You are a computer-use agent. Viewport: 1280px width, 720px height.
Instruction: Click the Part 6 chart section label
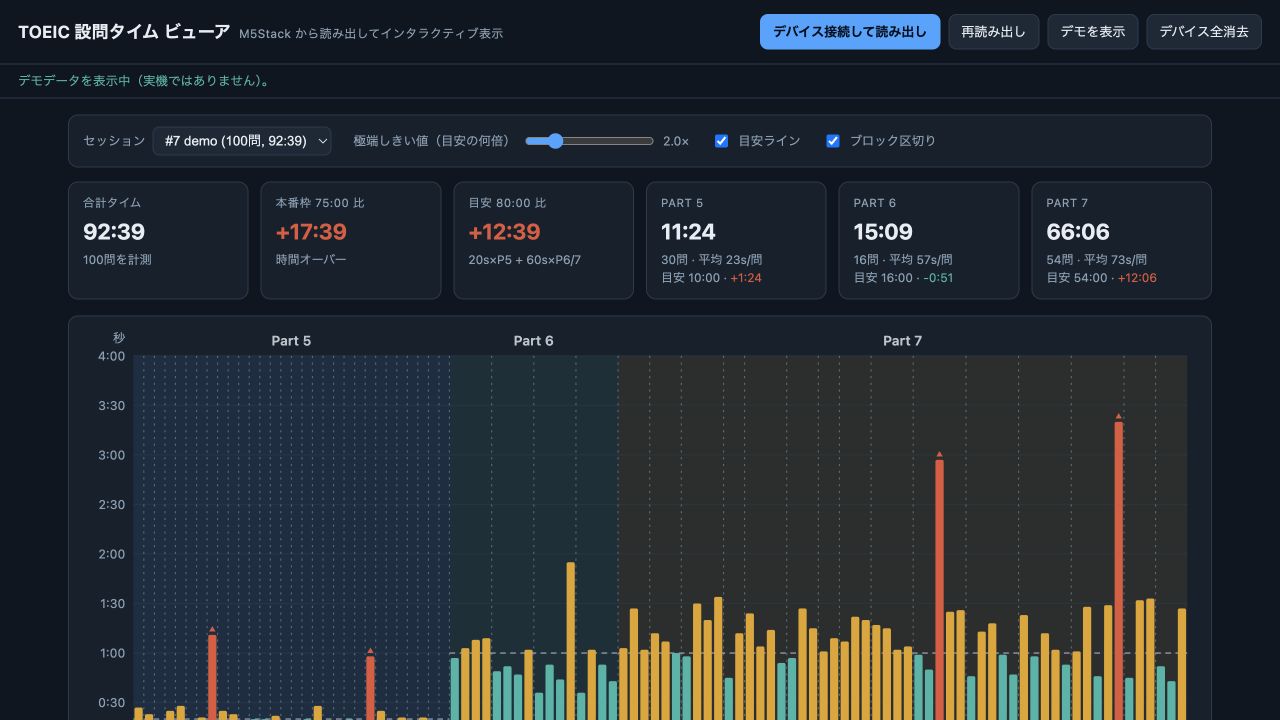(x=533, y=341)
